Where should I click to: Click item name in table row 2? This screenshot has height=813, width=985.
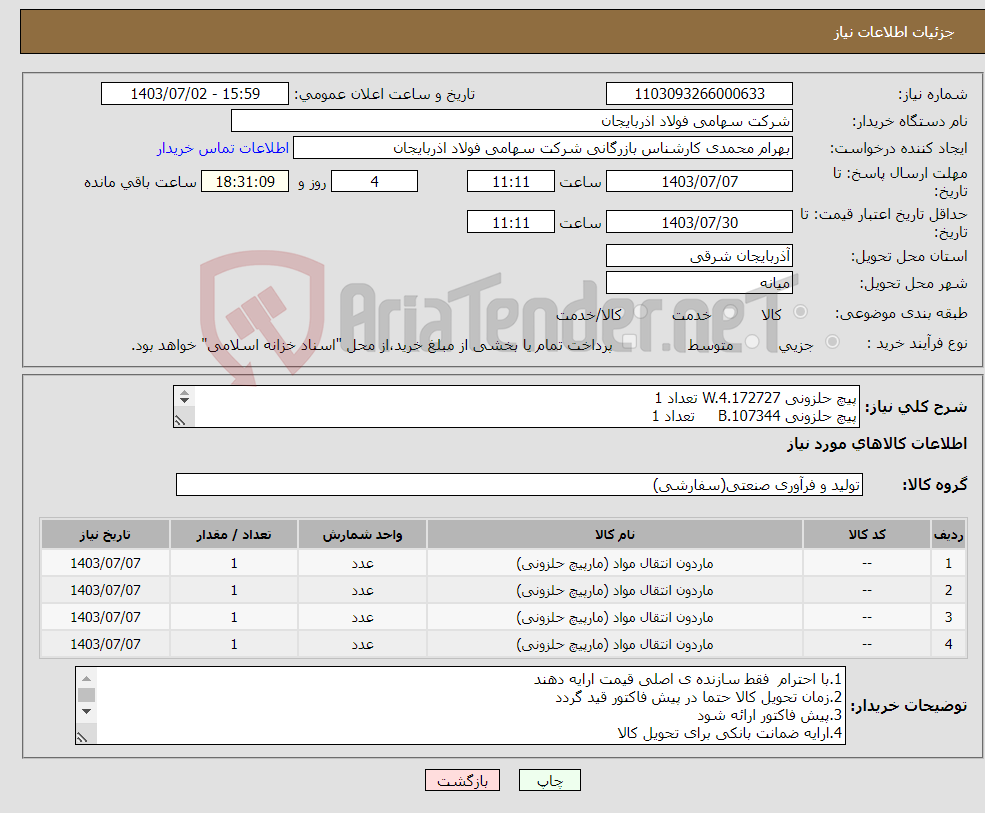(x=614, y=591)
